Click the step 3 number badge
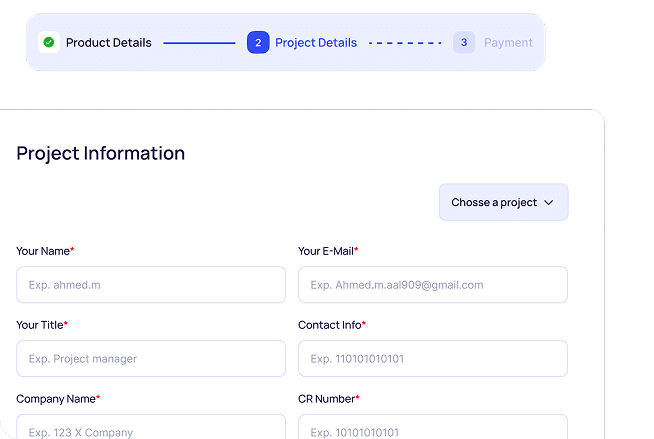 [463, 42]
